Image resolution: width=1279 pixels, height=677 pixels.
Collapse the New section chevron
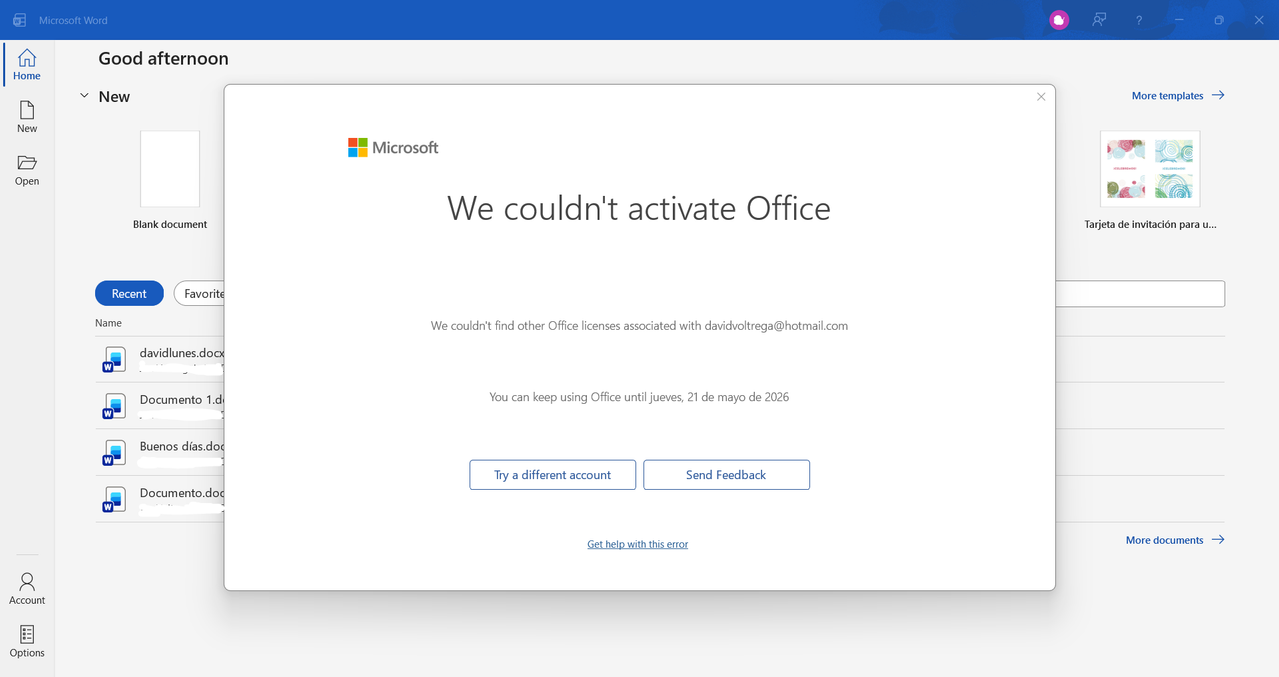pos(84,96)
